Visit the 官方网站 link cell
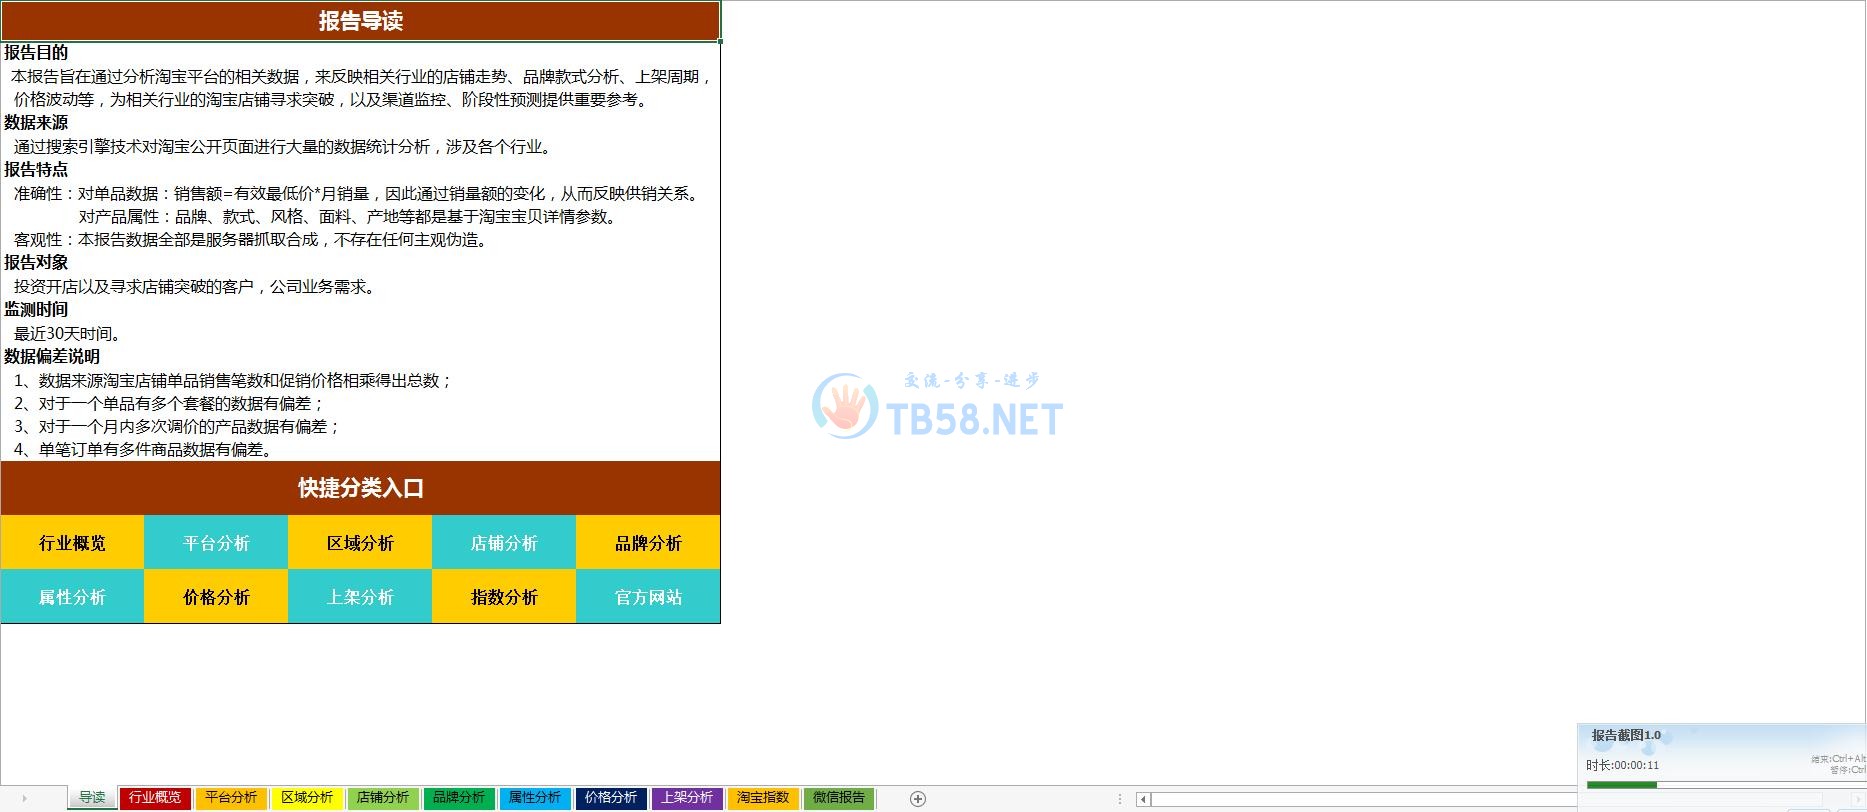Image resolution: width=1867 pixels, height=812 pixels. click(x=648, y=597)
